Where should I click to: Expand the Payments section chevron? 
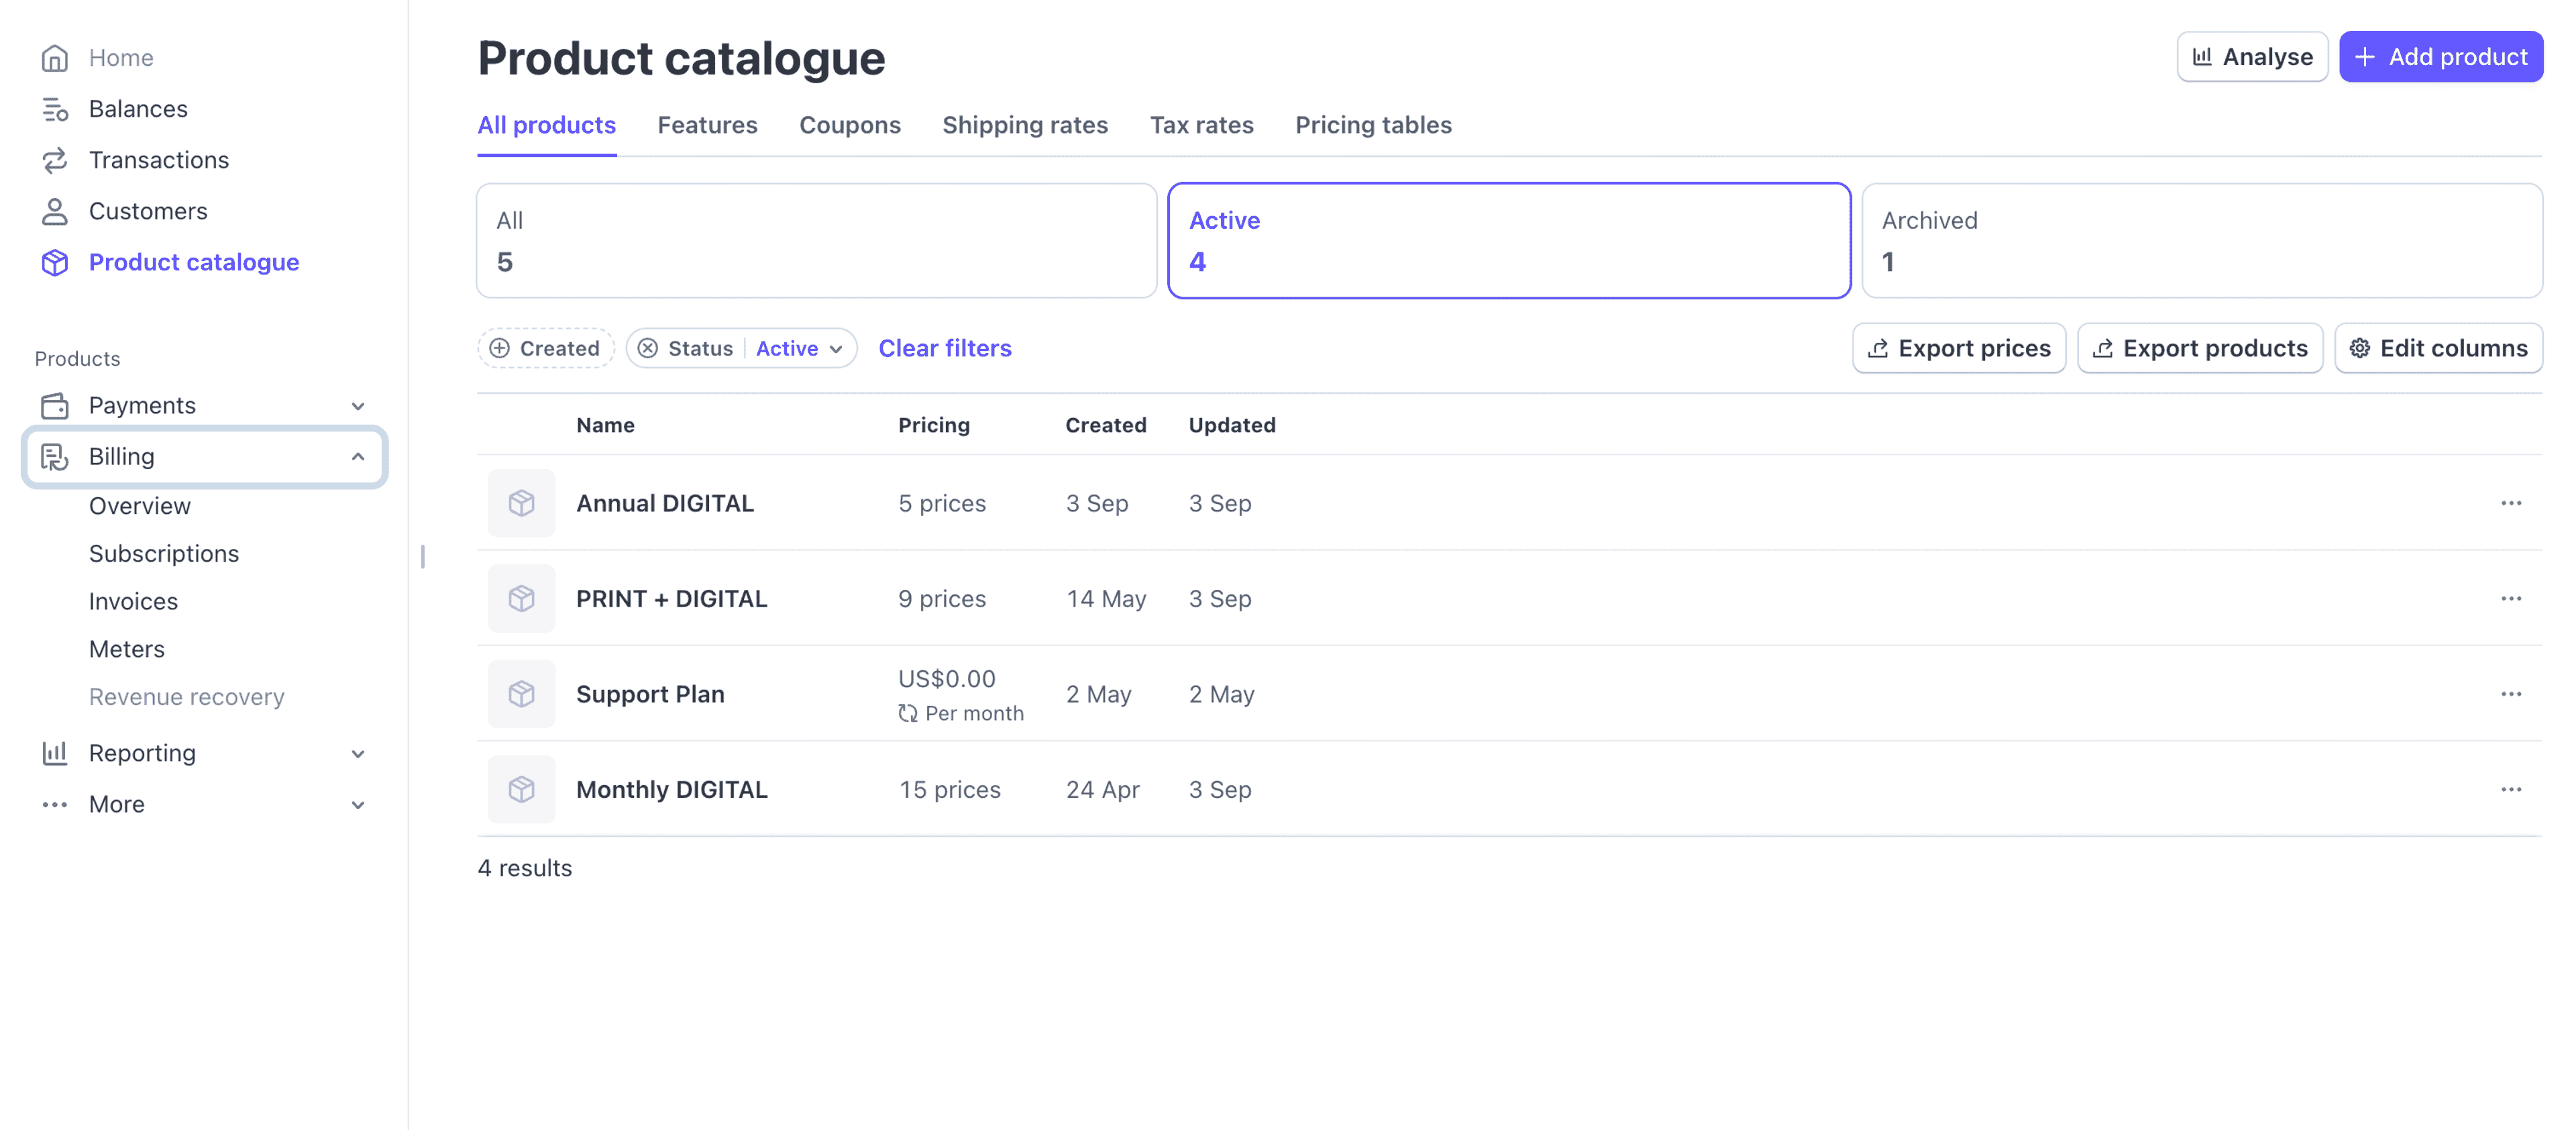pos(358,406)
